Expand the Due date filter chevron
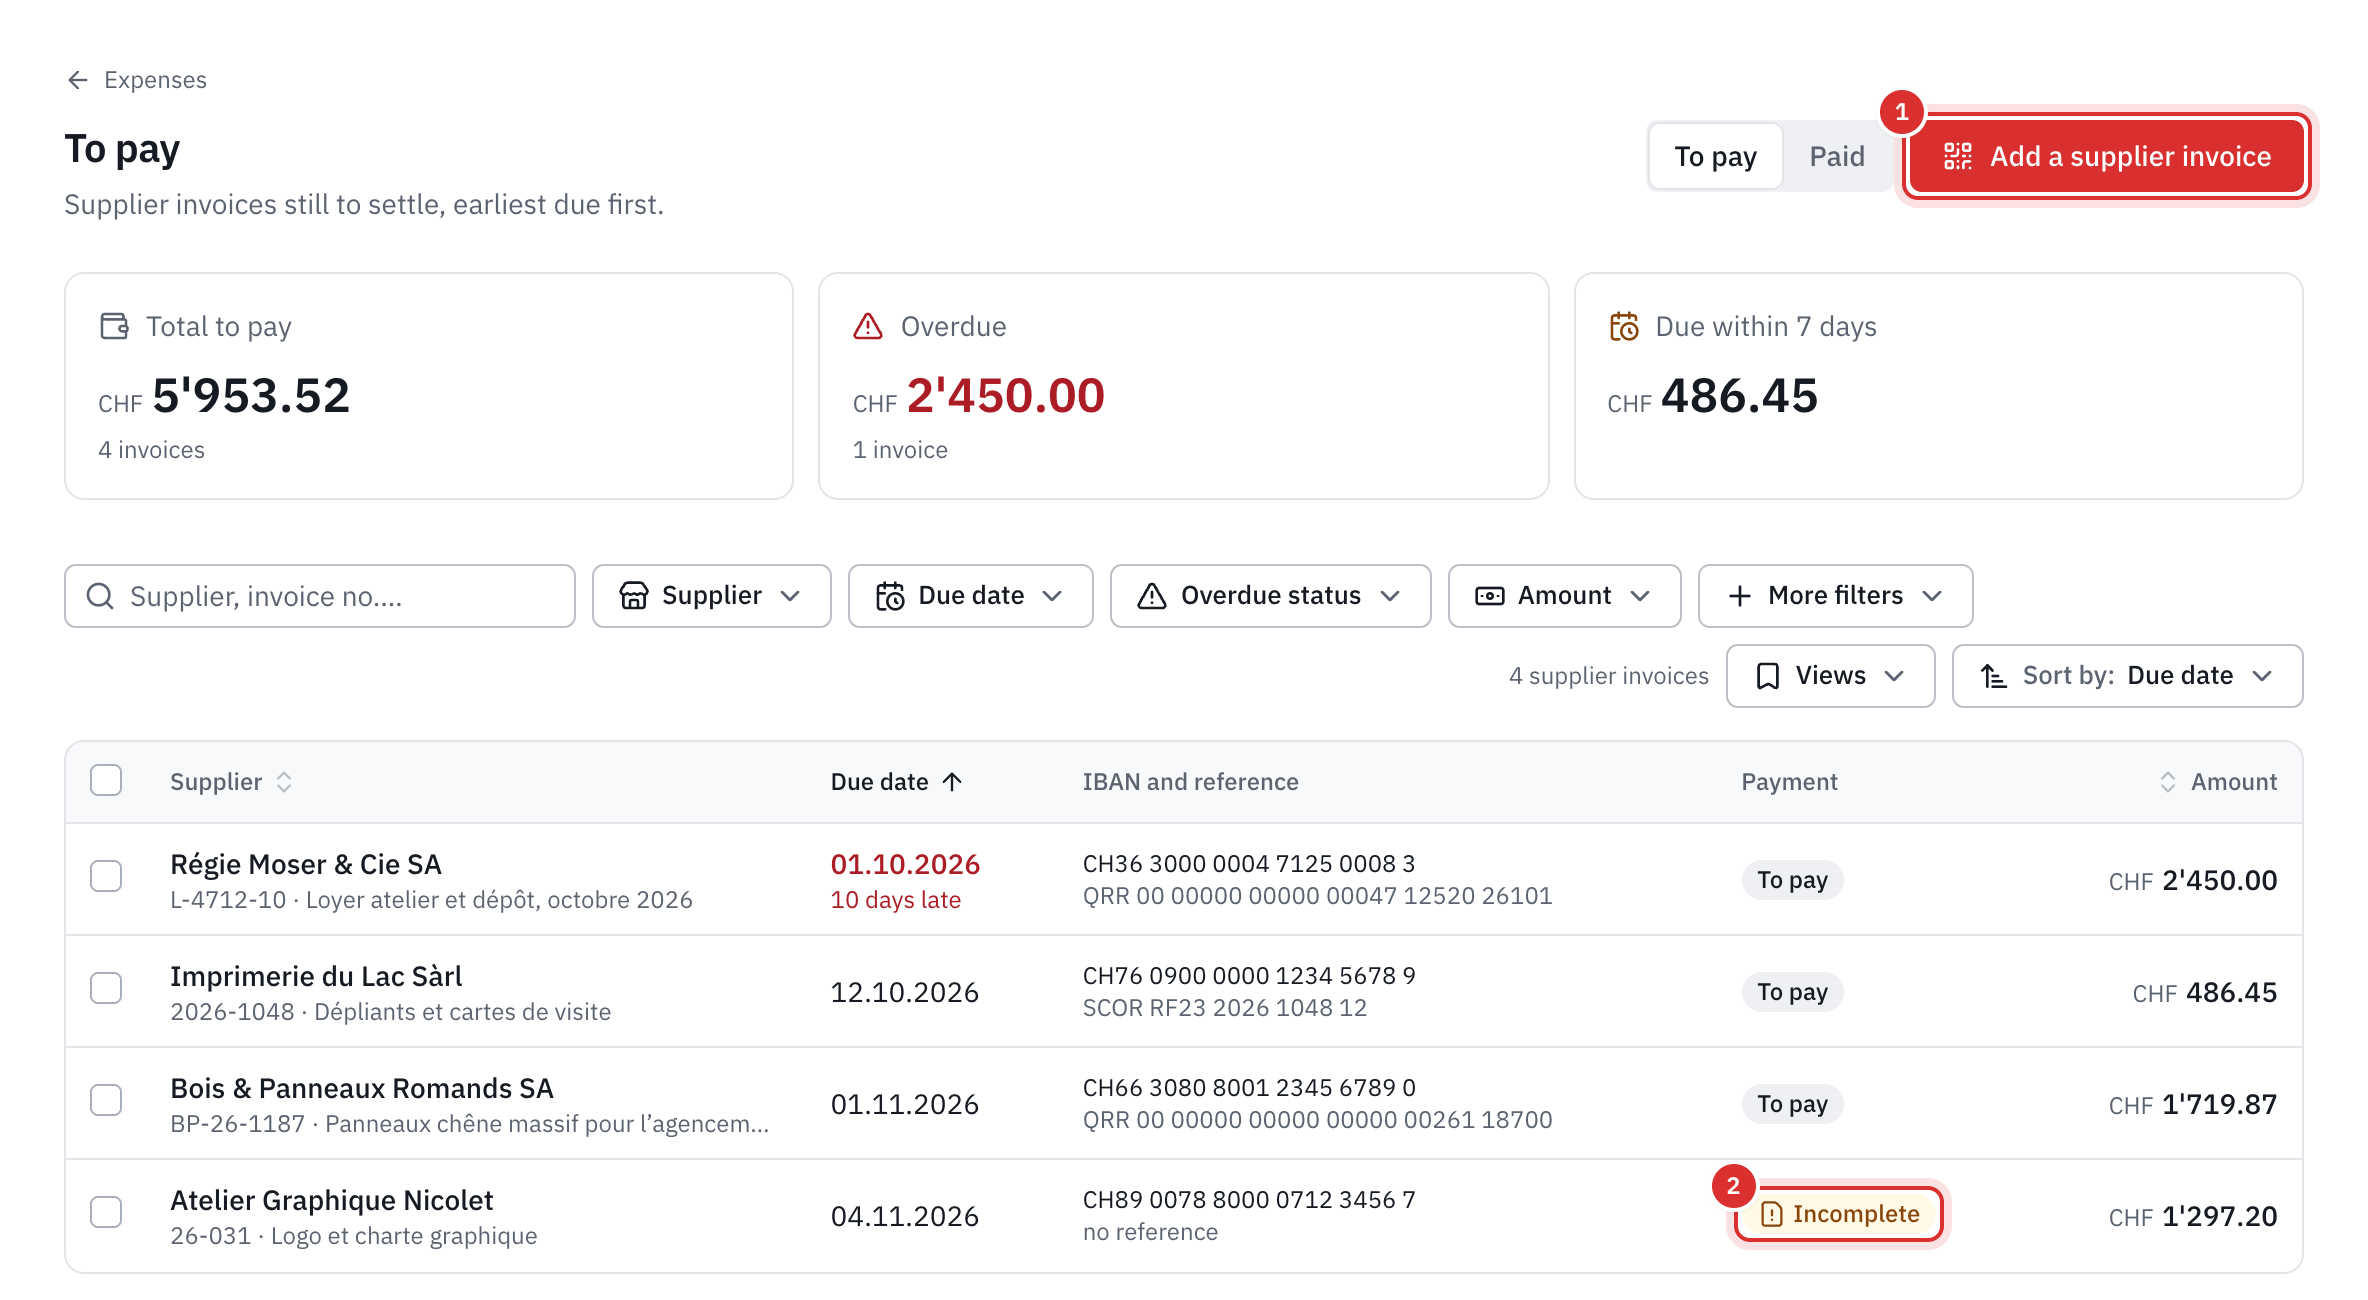 (x=1052, y=596)
